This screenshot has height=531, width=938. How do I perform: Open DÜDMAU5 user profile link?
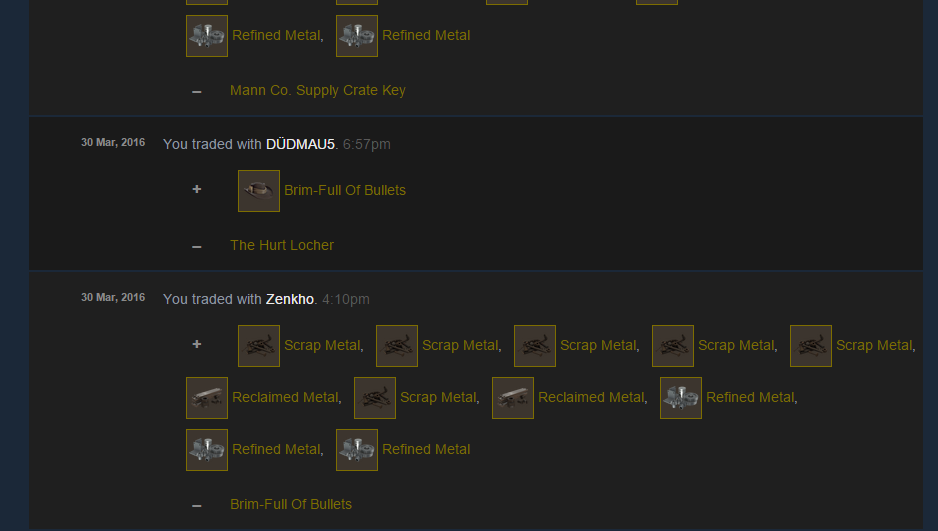point(300,144)
